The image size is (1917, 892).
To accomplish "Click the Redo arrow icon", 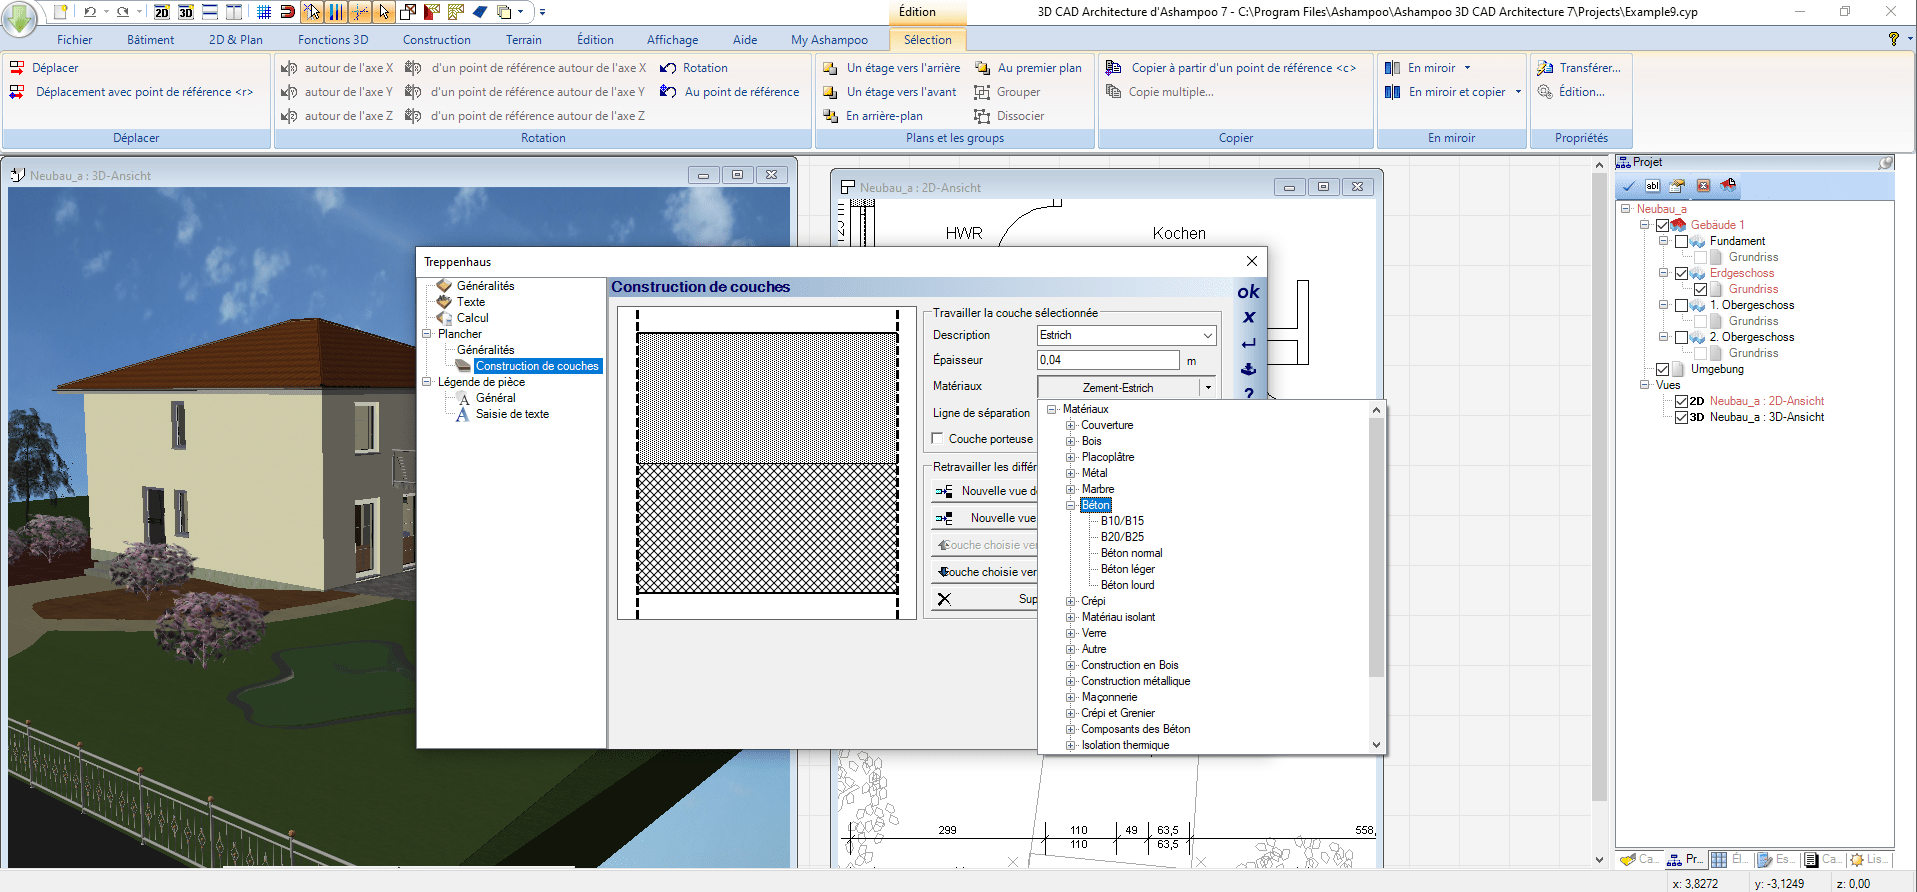I will [x=122, y=12].
